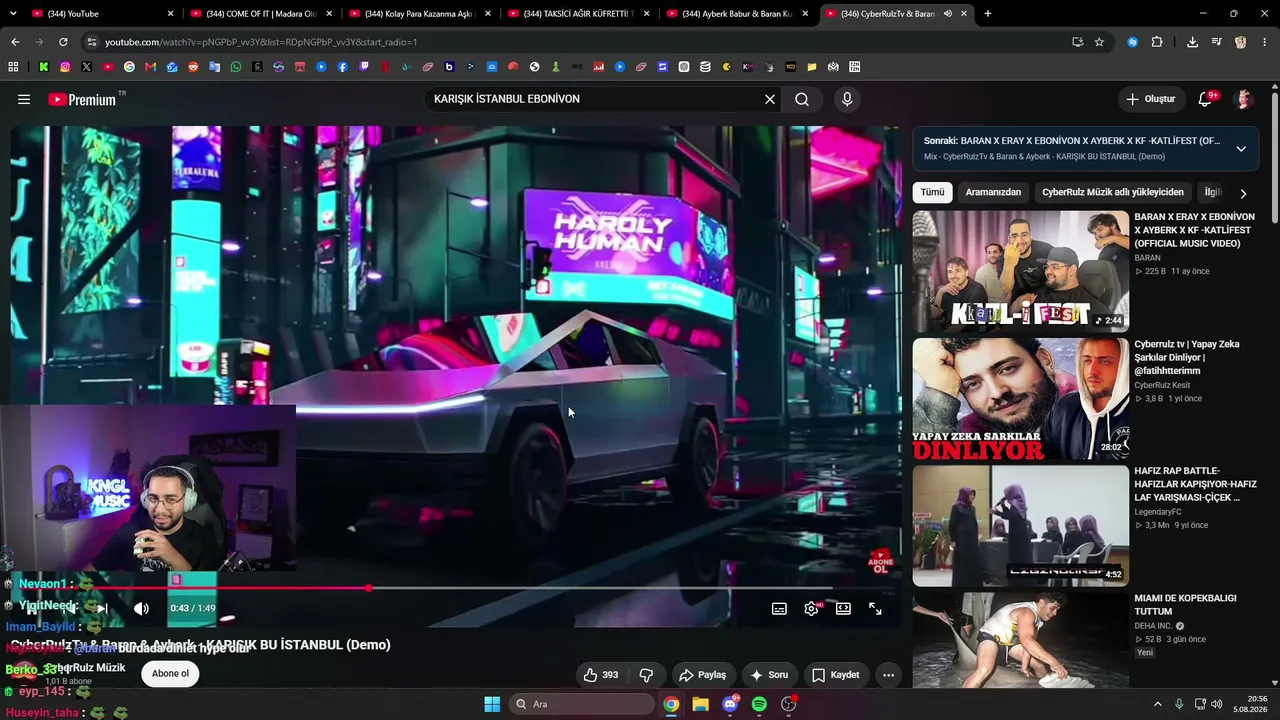Select the Tümü filter chip
The width and height of the screenshot is (1280, 720).
[x=932, y=192]
